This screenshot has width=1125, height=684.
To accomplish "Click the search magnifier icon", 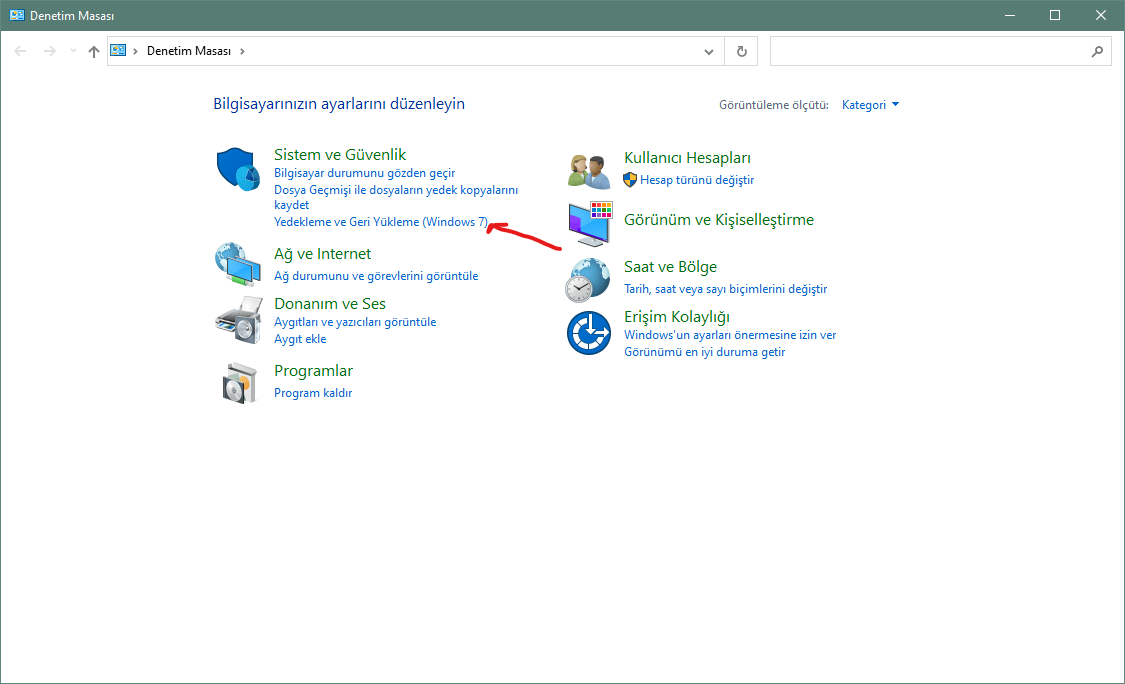I will 1097,51.
